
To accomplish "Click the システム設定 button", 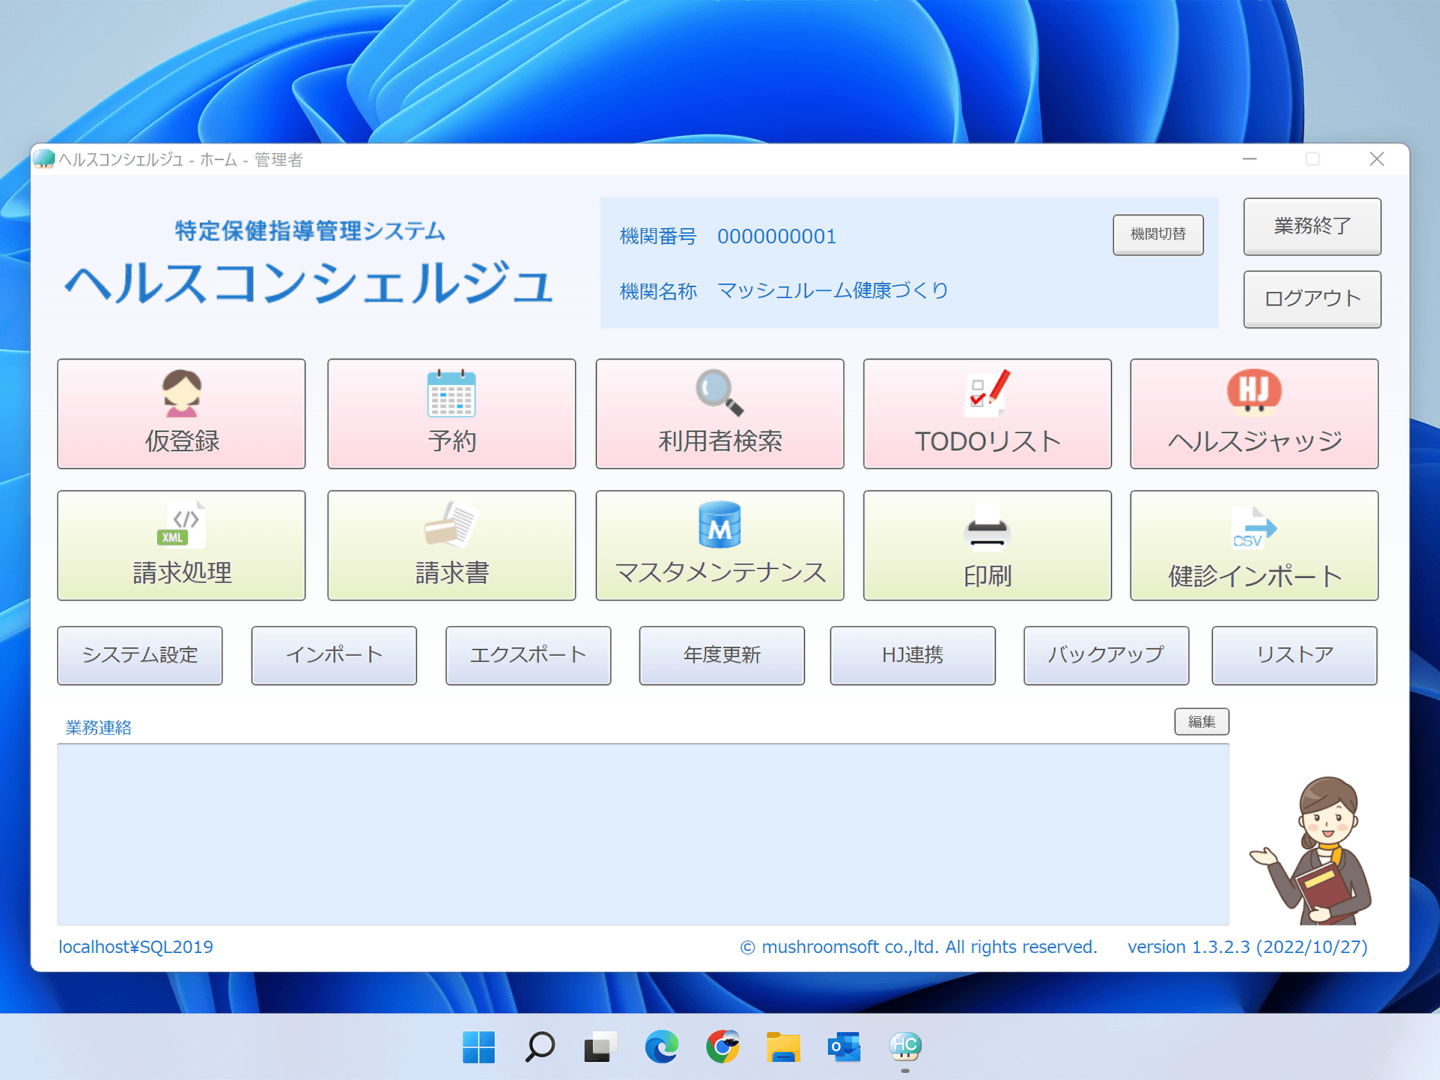I will coord(140,655).
